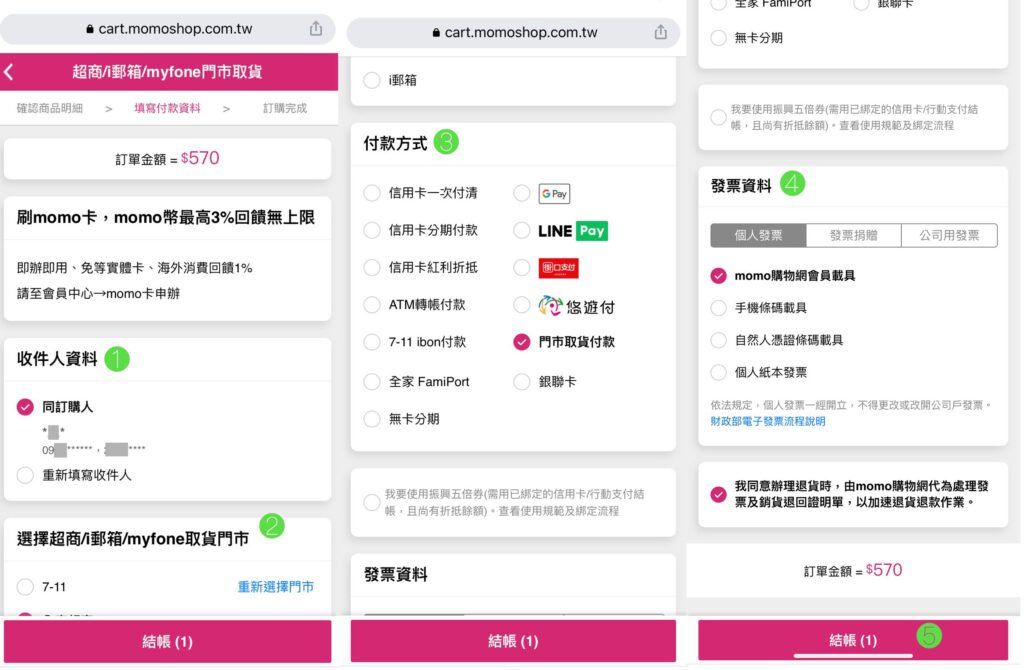
Task: Go to the 確認商品明細 step
Action: pos(50,108)
